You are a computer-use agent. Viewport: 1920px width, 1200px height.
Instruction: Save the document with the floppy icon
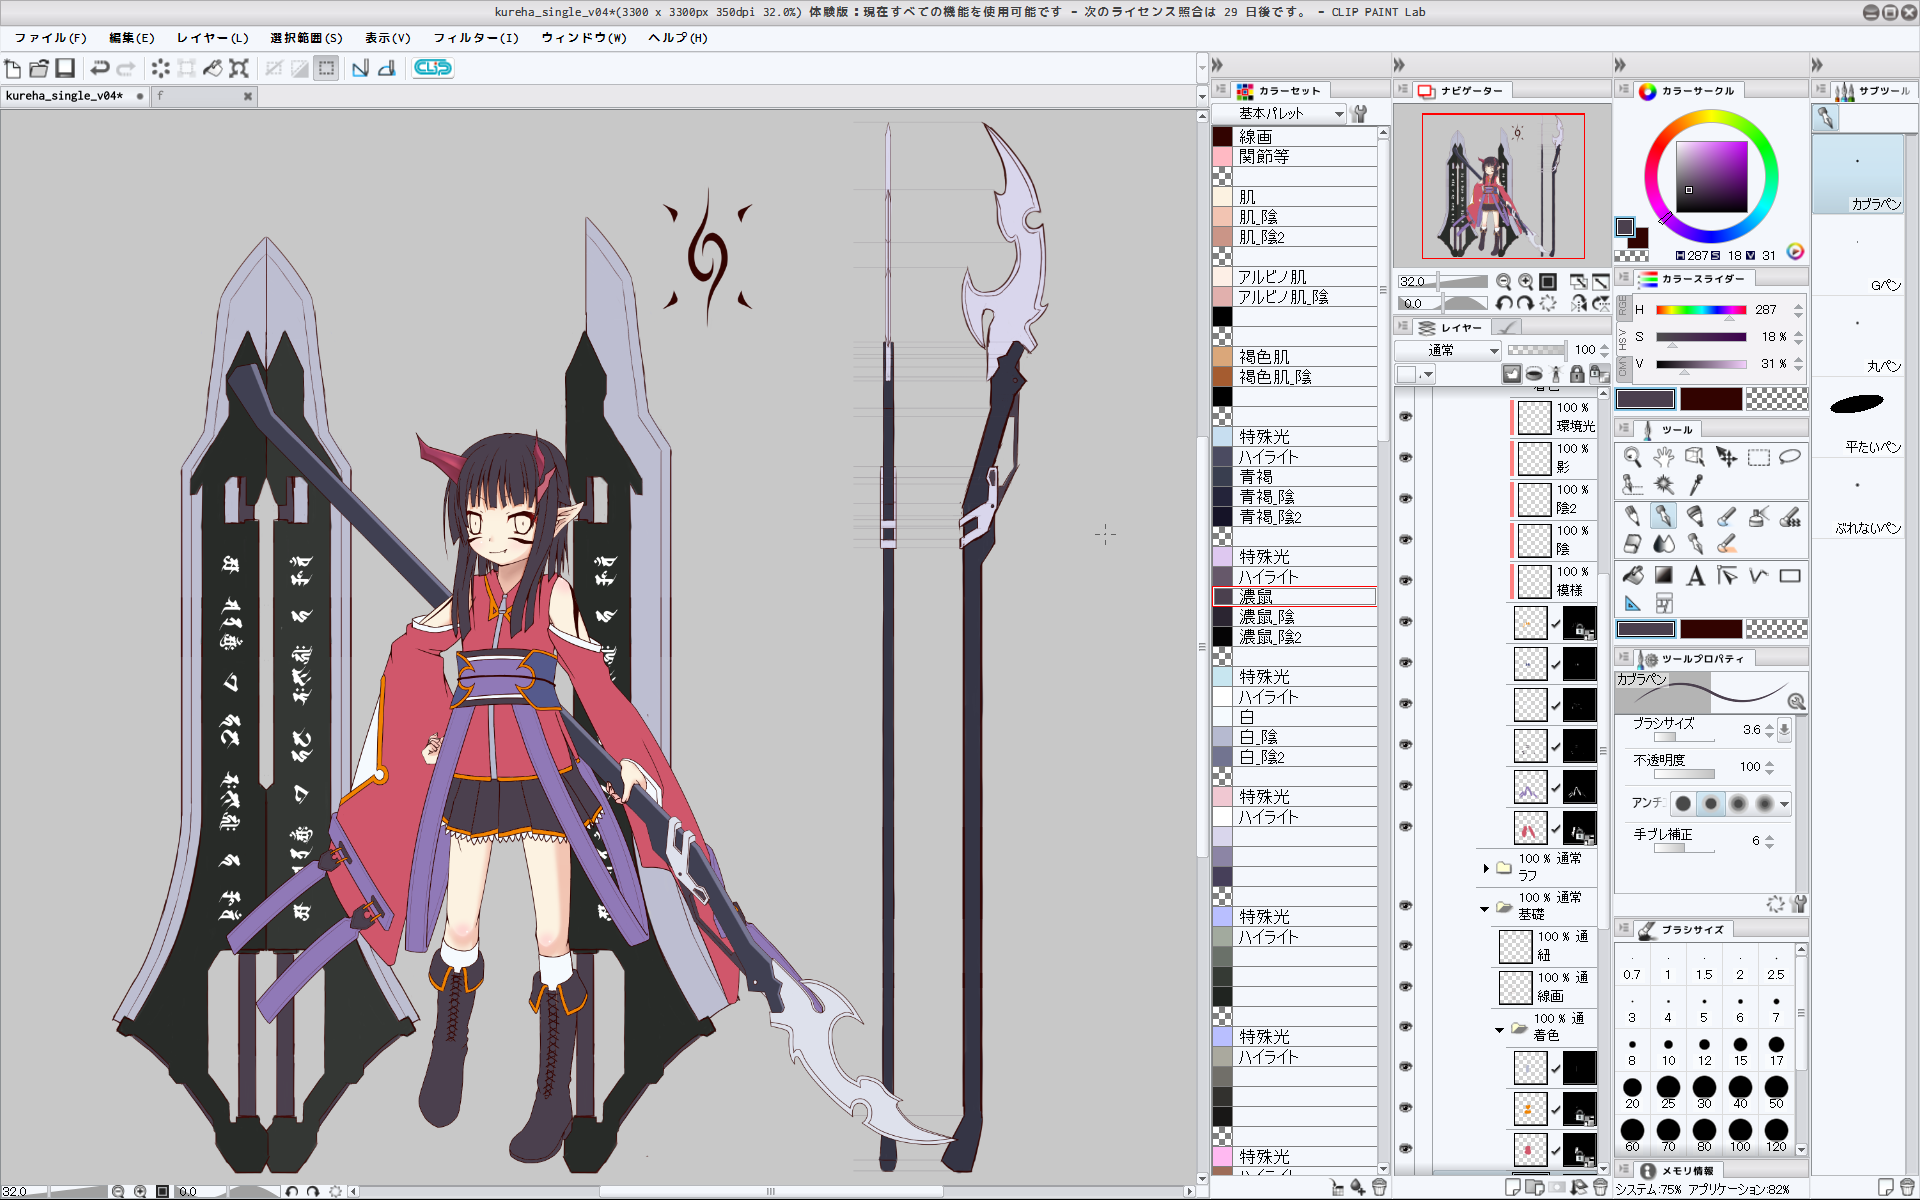click(x=65, y=68)
